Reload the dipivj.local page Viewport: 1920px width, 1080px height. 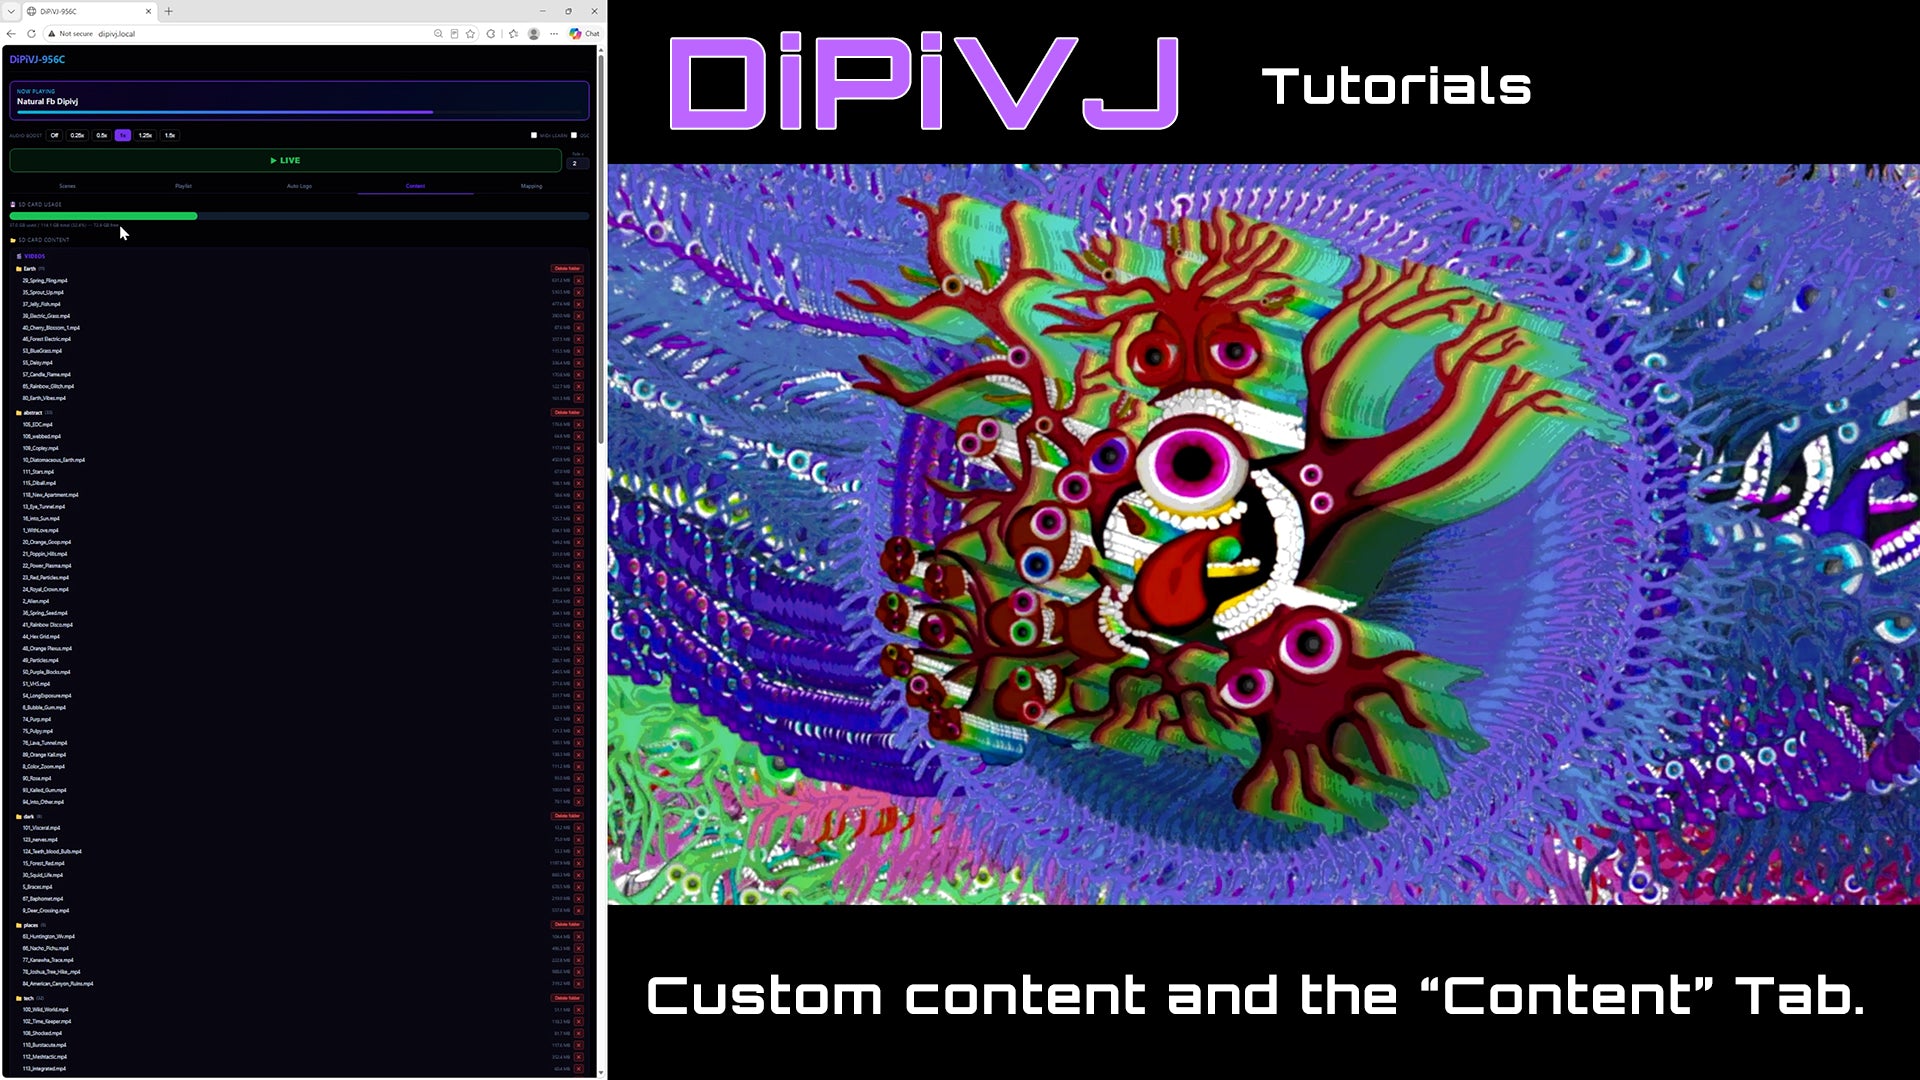tap(31, 33)
